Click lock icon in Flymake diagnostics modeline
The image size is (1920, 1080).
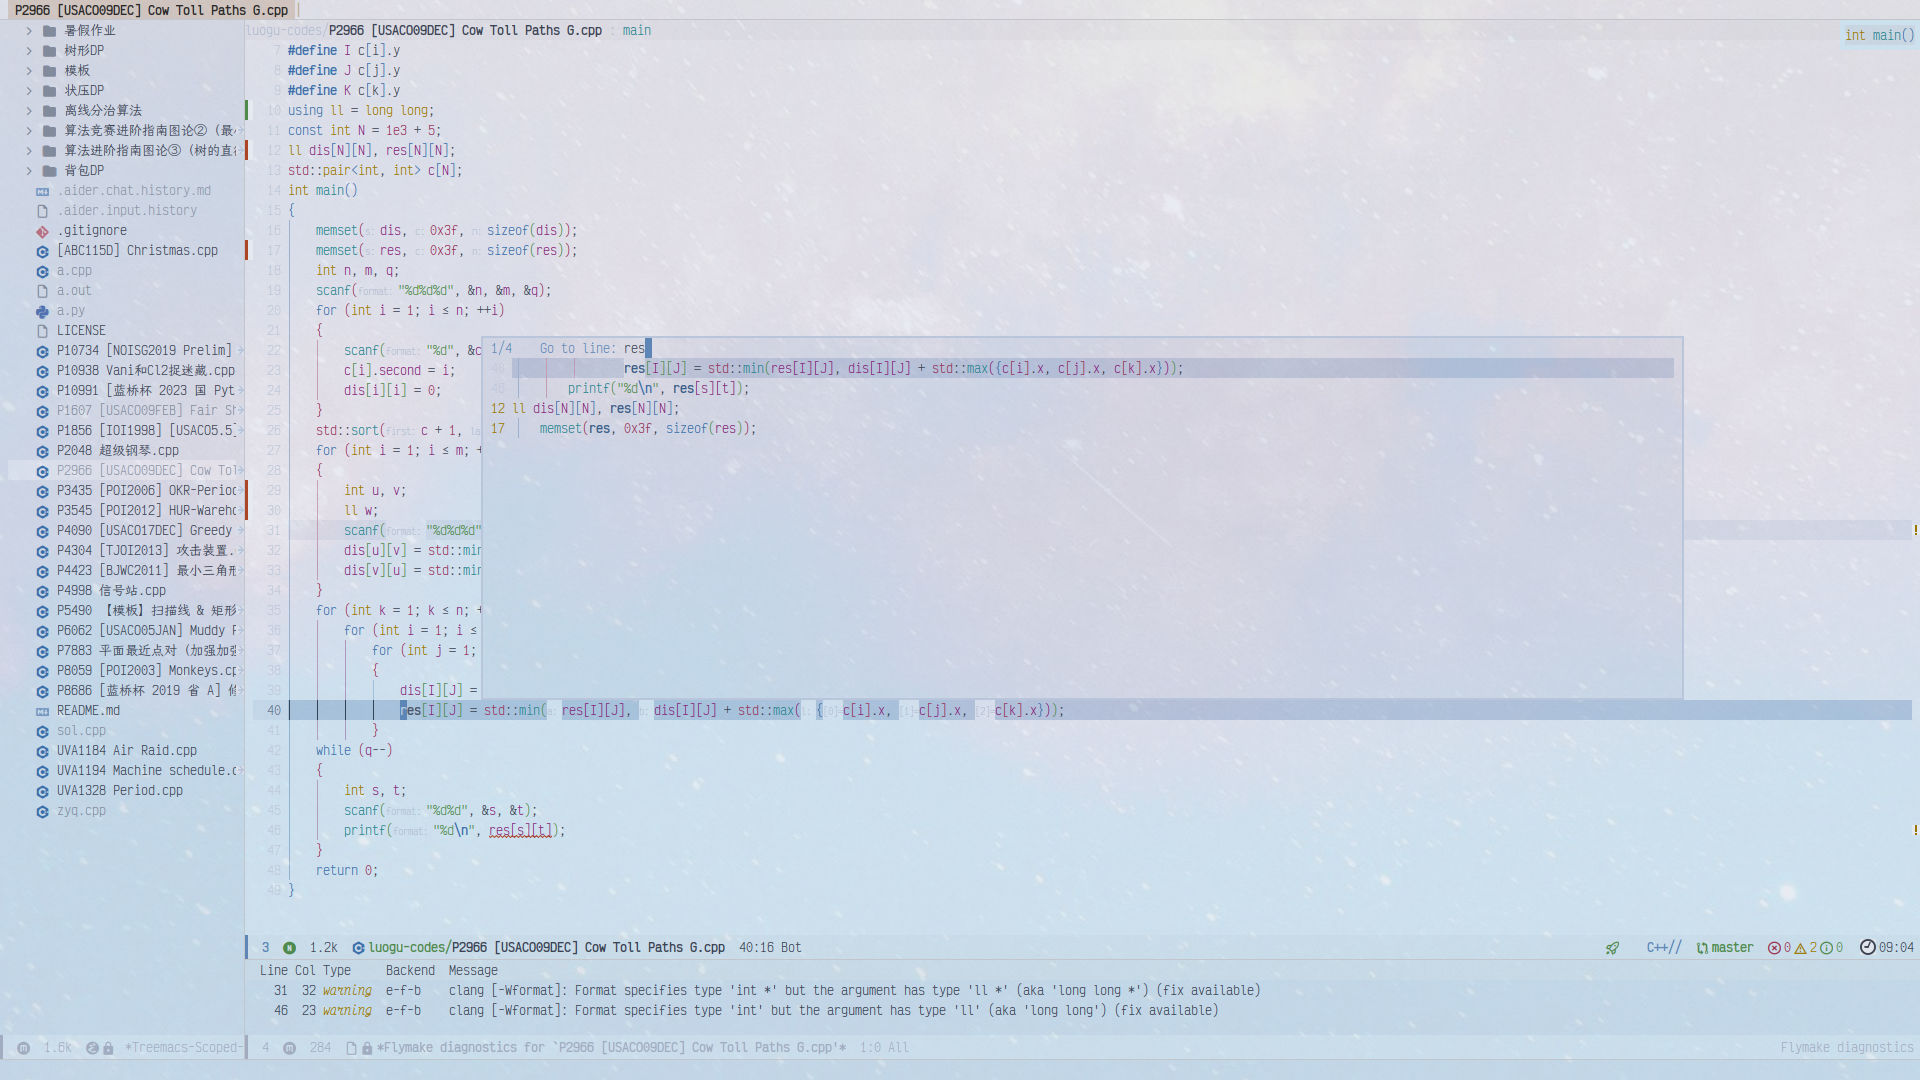point(367,1048)
